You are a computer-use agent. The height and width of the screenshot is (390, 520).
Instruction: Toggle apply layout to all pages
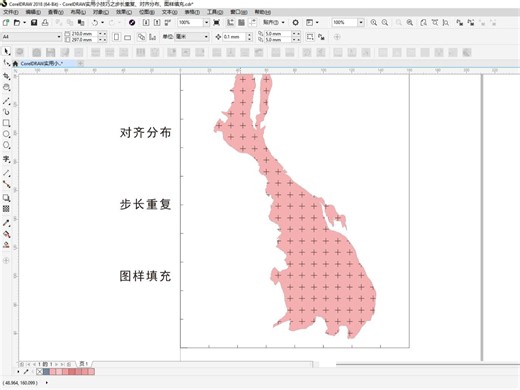click(x=142, y=37)
